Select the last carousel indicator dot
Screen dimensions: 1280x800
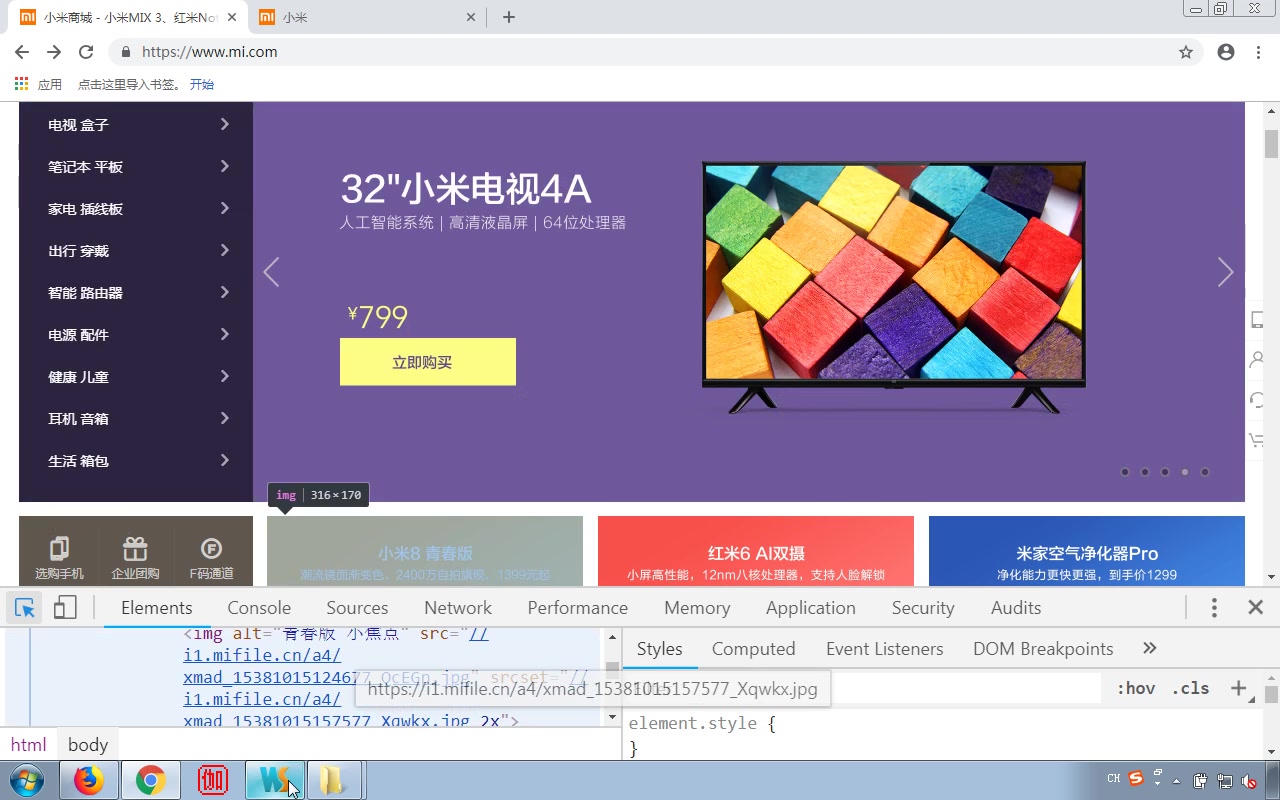pyautogui.click(x=1205, y=472)
